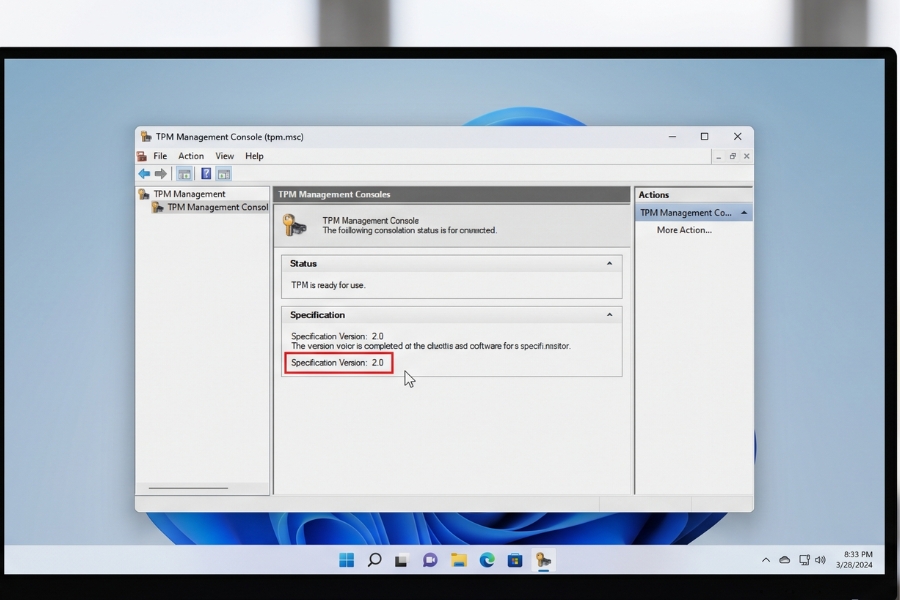Maximize the TPM Management Console window
This screenshot has width=900, height=600.
coord(704,137)
